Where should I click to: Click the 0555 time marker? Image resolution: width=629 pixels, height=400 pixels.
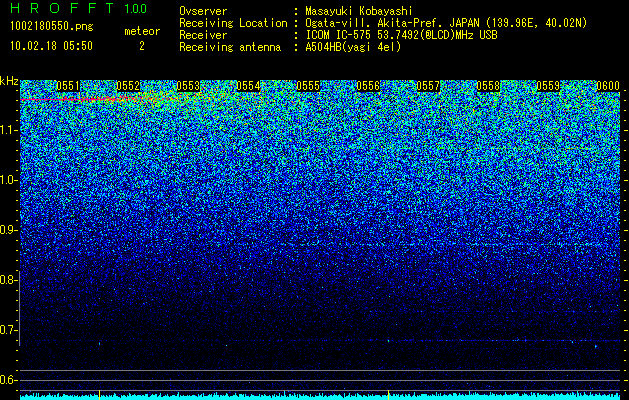click(308, 86)
